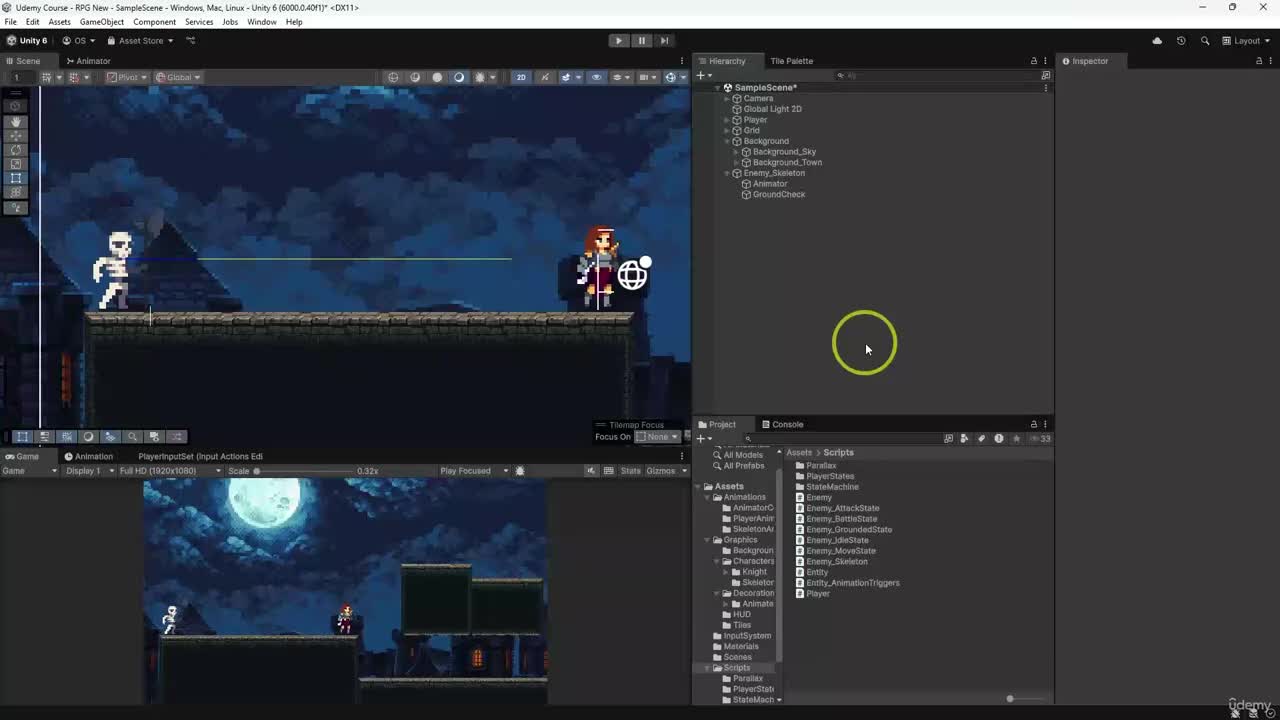Open the Play Focused dropdown
Image resolution: width=1280 pixels, height=720 pixels.
click(x=474, y=471)
